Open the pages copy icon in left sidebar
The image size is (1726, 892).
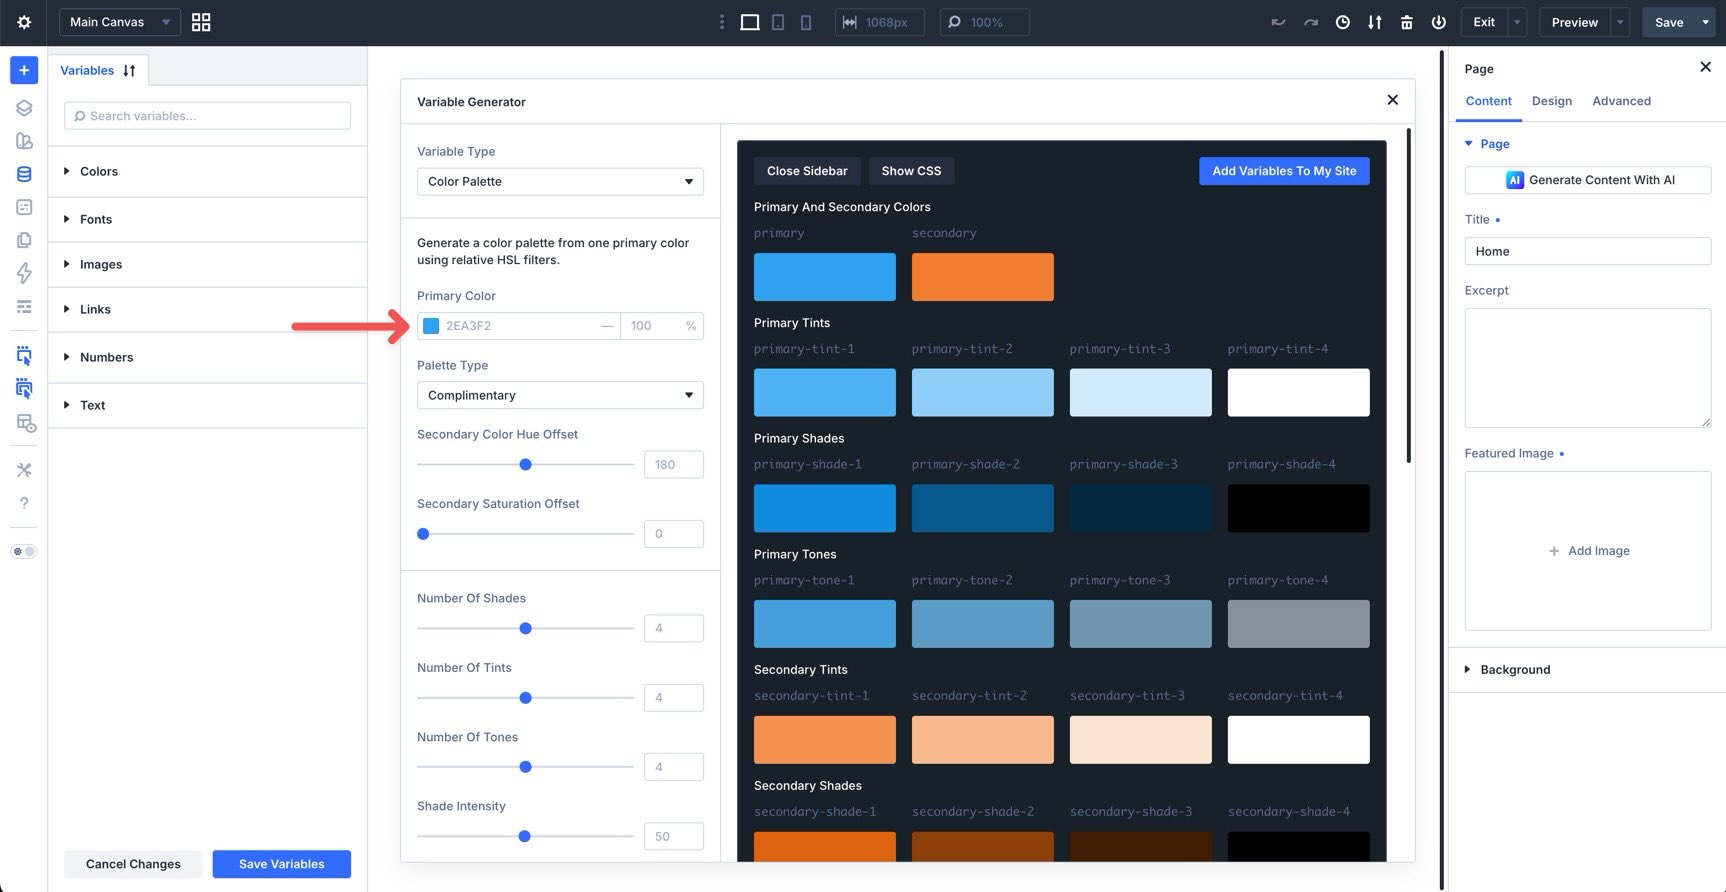click(x=24, y=240)
